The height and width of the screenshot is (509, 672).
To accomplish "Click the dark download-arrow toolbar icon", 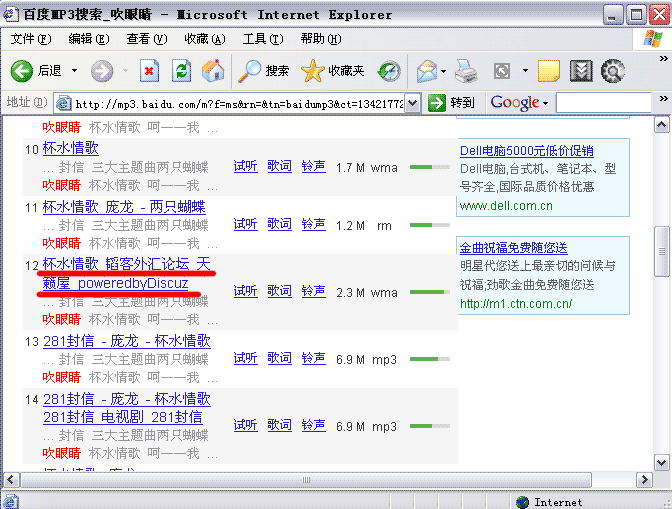I will (x=581, y=71).
